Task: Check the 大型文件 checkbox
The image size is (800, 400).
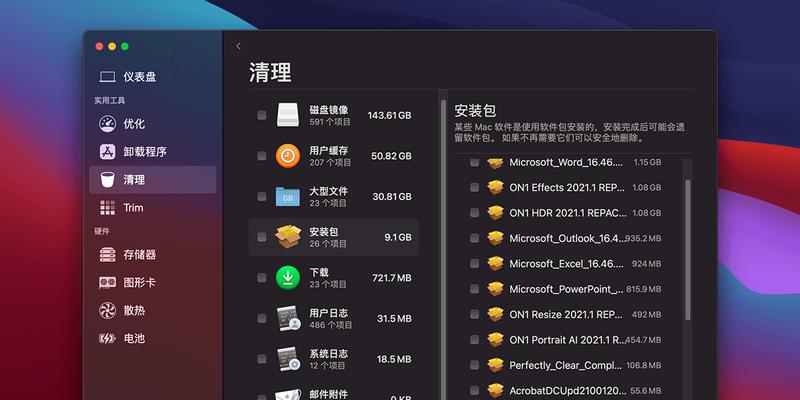Action: pos(262,196)
